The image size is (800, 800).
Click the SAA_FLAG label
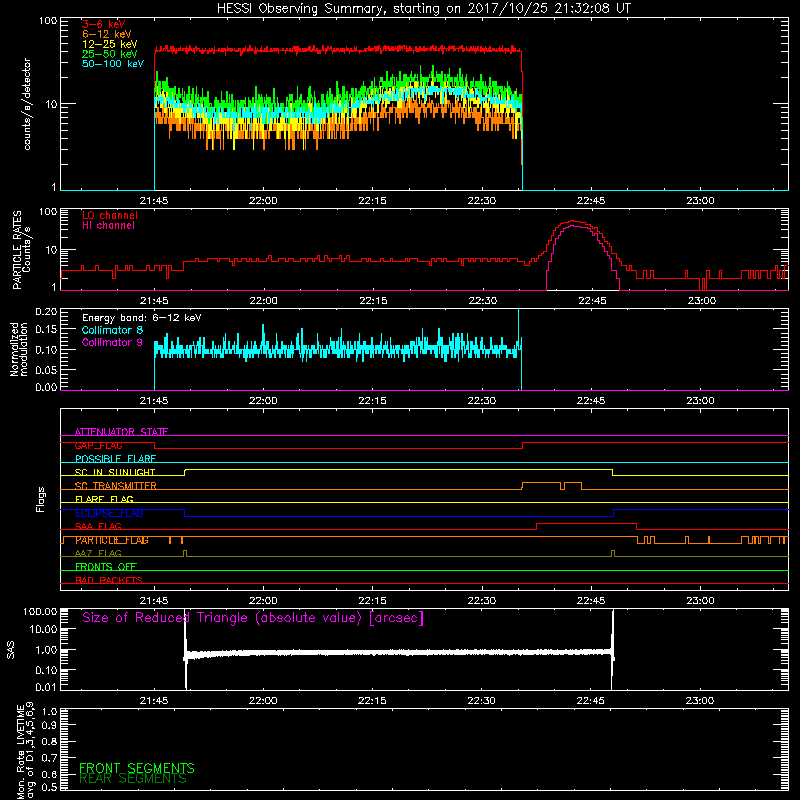tap(98, 526)
